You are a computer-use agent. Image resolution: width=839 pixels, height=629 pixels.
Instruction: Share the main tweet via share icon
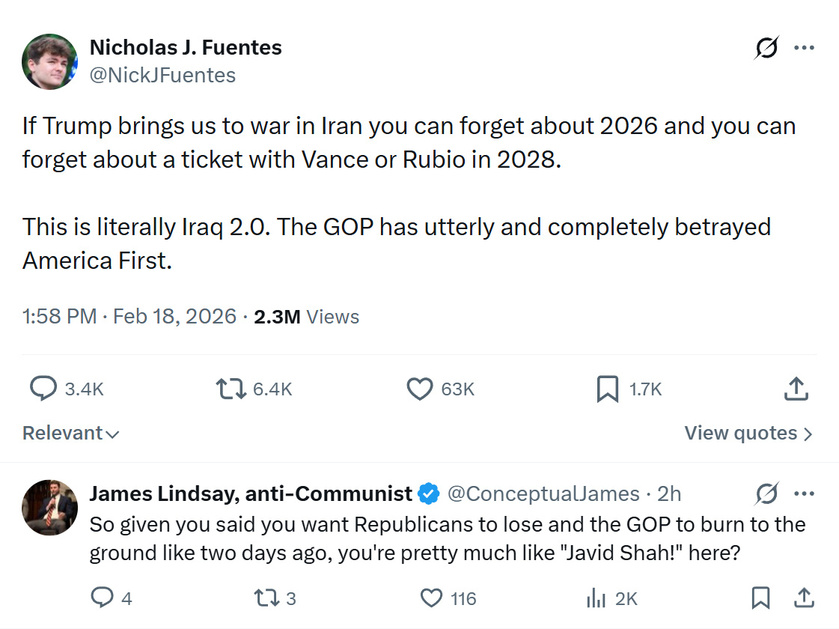(x=796, y=389)
